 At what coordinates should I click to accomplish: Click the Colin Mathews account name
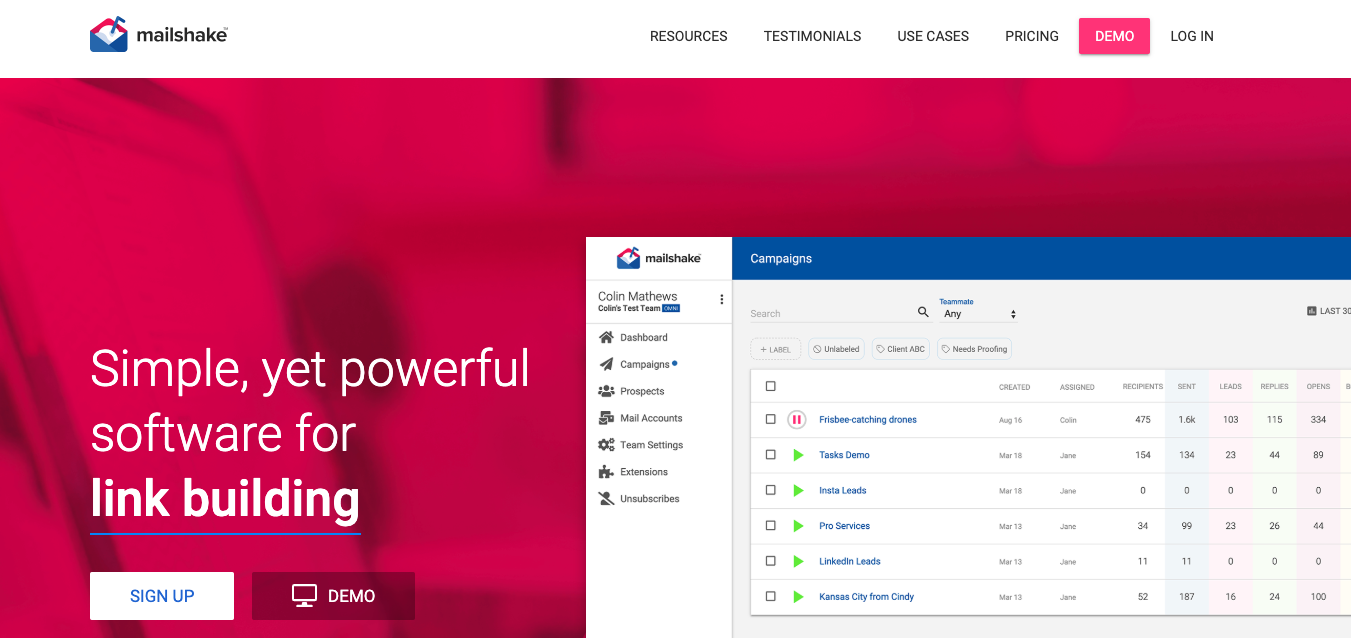[x=637, y=296]
